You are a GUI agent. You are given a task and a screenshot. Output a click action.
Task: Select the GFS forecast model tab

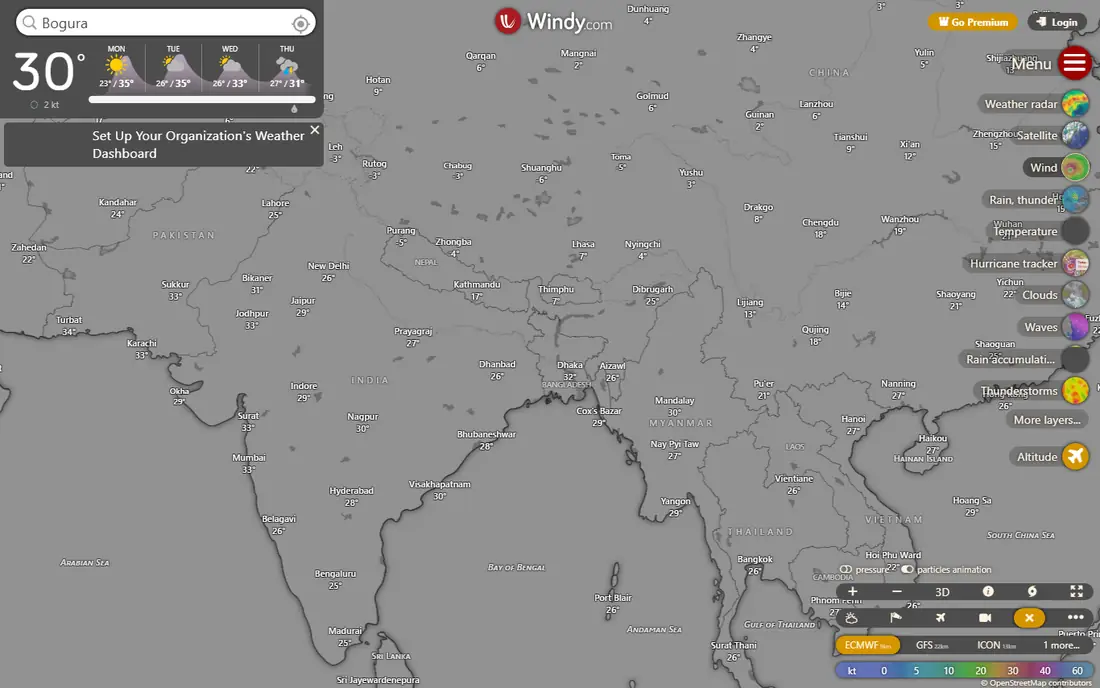coord(932,645)
